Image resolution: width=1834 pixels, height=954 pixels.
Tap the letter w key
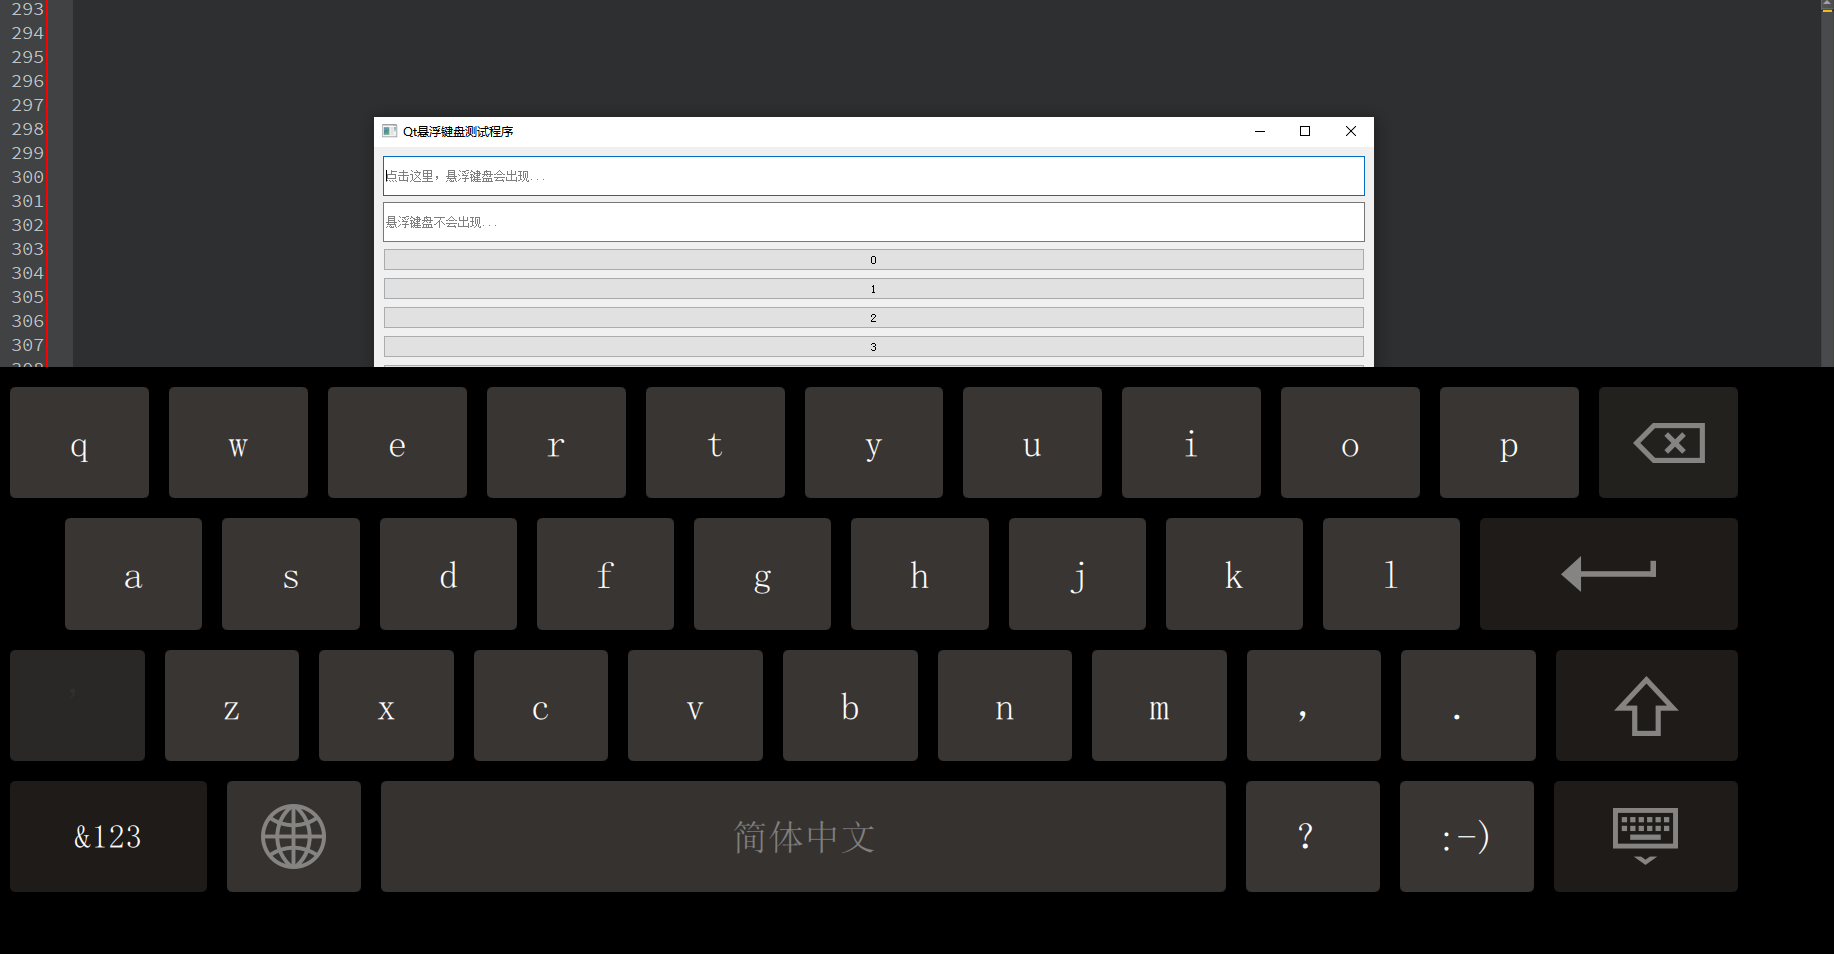pyautogui.click(x=238, y=443)
